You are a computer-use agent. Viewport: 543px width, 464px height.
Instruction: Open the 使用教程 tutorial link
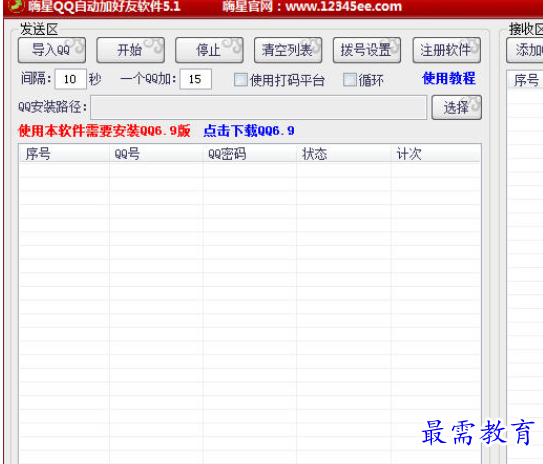pyautogui.click(x=449, y=79)
